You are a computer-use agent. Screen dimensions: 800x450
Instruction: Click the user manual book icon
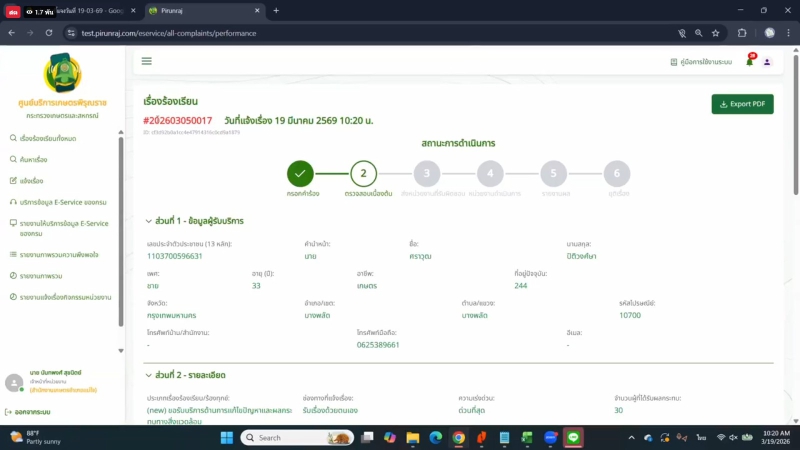(673, 62)
